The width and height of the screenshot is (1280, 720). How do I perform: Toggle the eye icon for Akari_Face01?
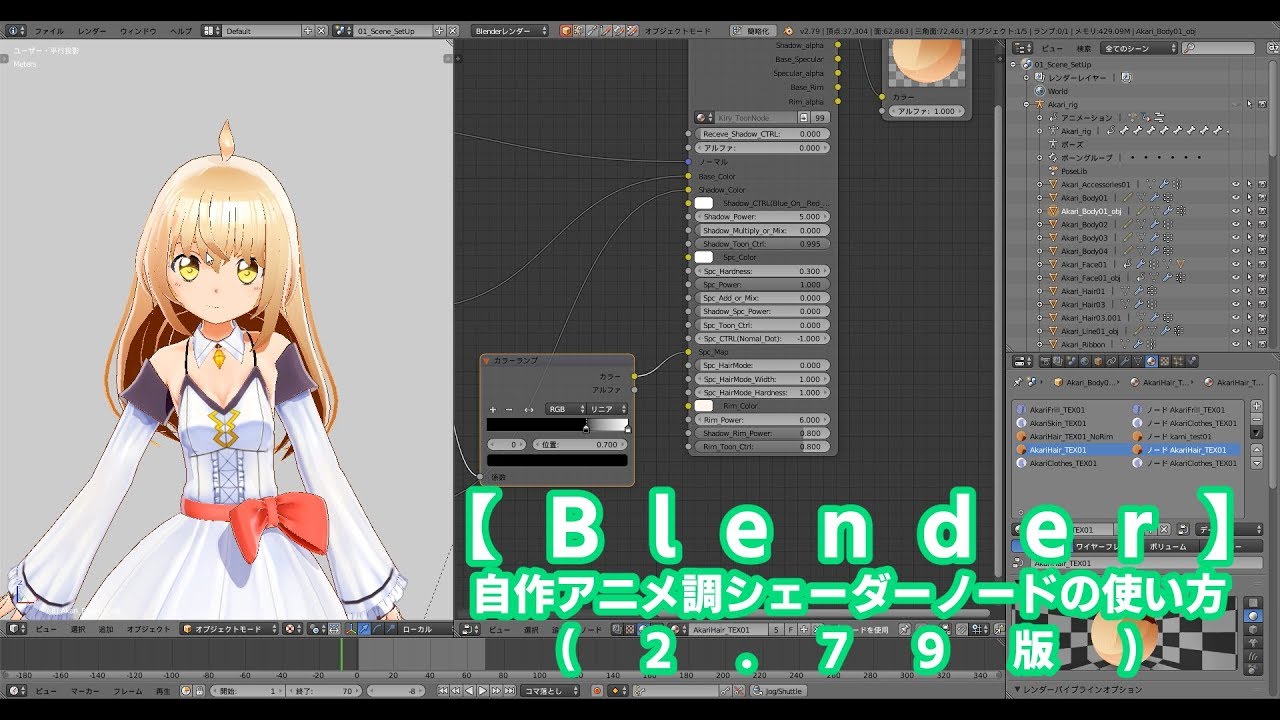[x=1236, y=264]
